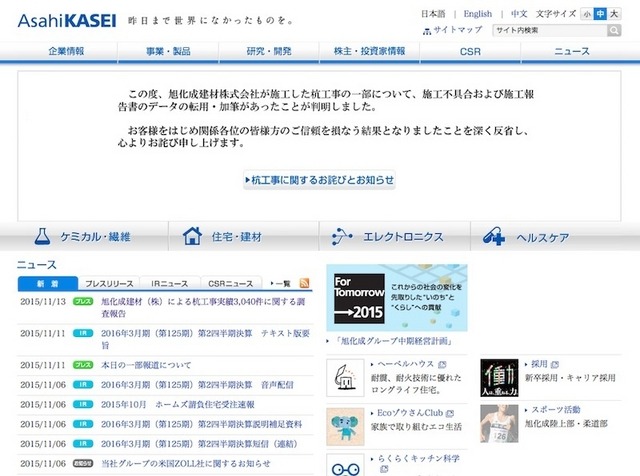Open the RSS feed icon
This screenshot has width=640, height=476.
[304, 283]
